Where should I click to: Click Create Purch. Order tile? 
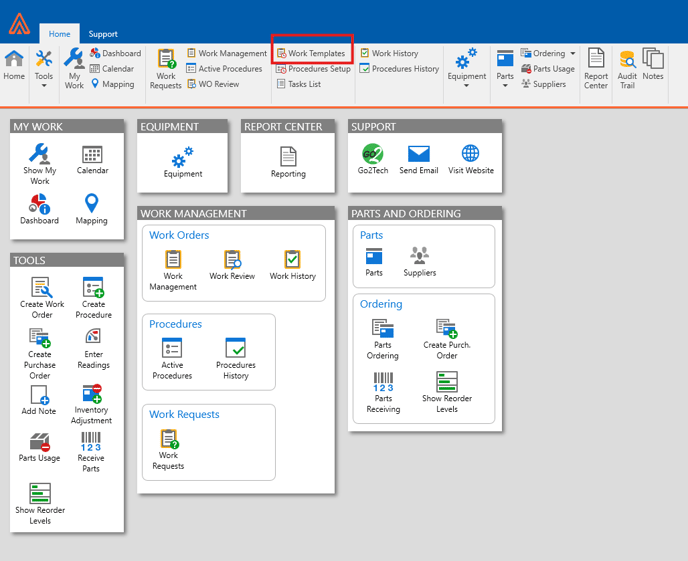[447, 339]
